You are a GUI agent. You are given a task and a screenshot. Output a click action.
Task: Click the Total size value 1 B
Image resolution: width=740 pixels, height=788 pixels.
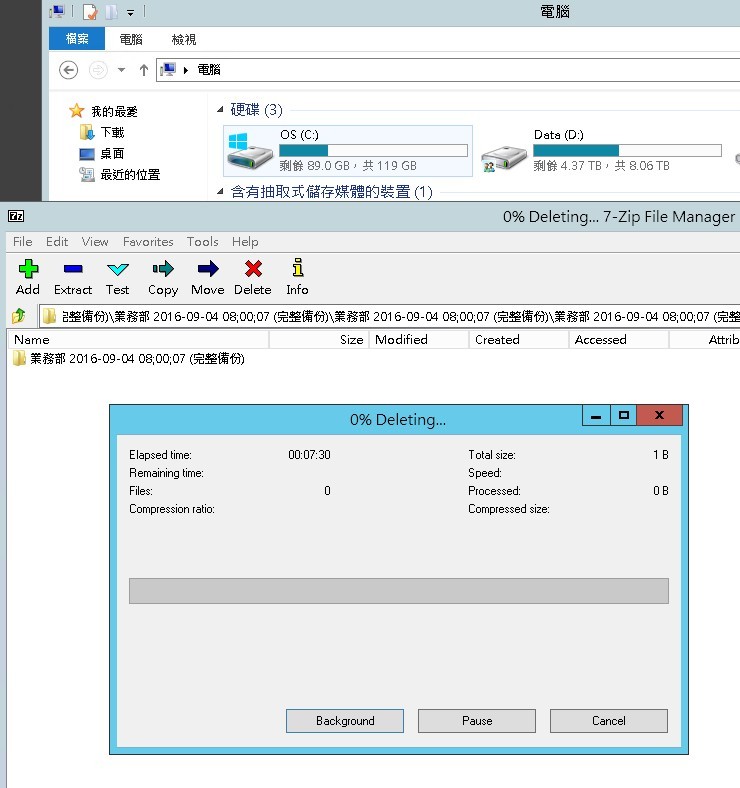(x=661, y=455)
